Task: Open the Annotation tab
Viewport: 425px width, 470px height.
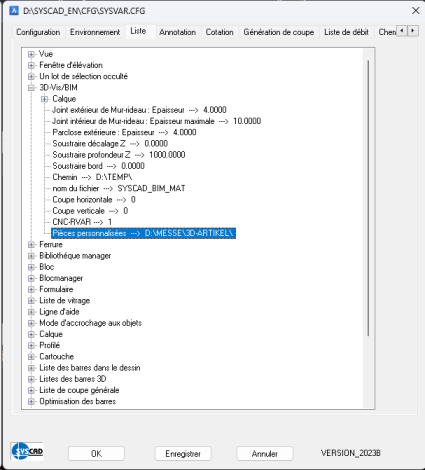Action: 177,32
